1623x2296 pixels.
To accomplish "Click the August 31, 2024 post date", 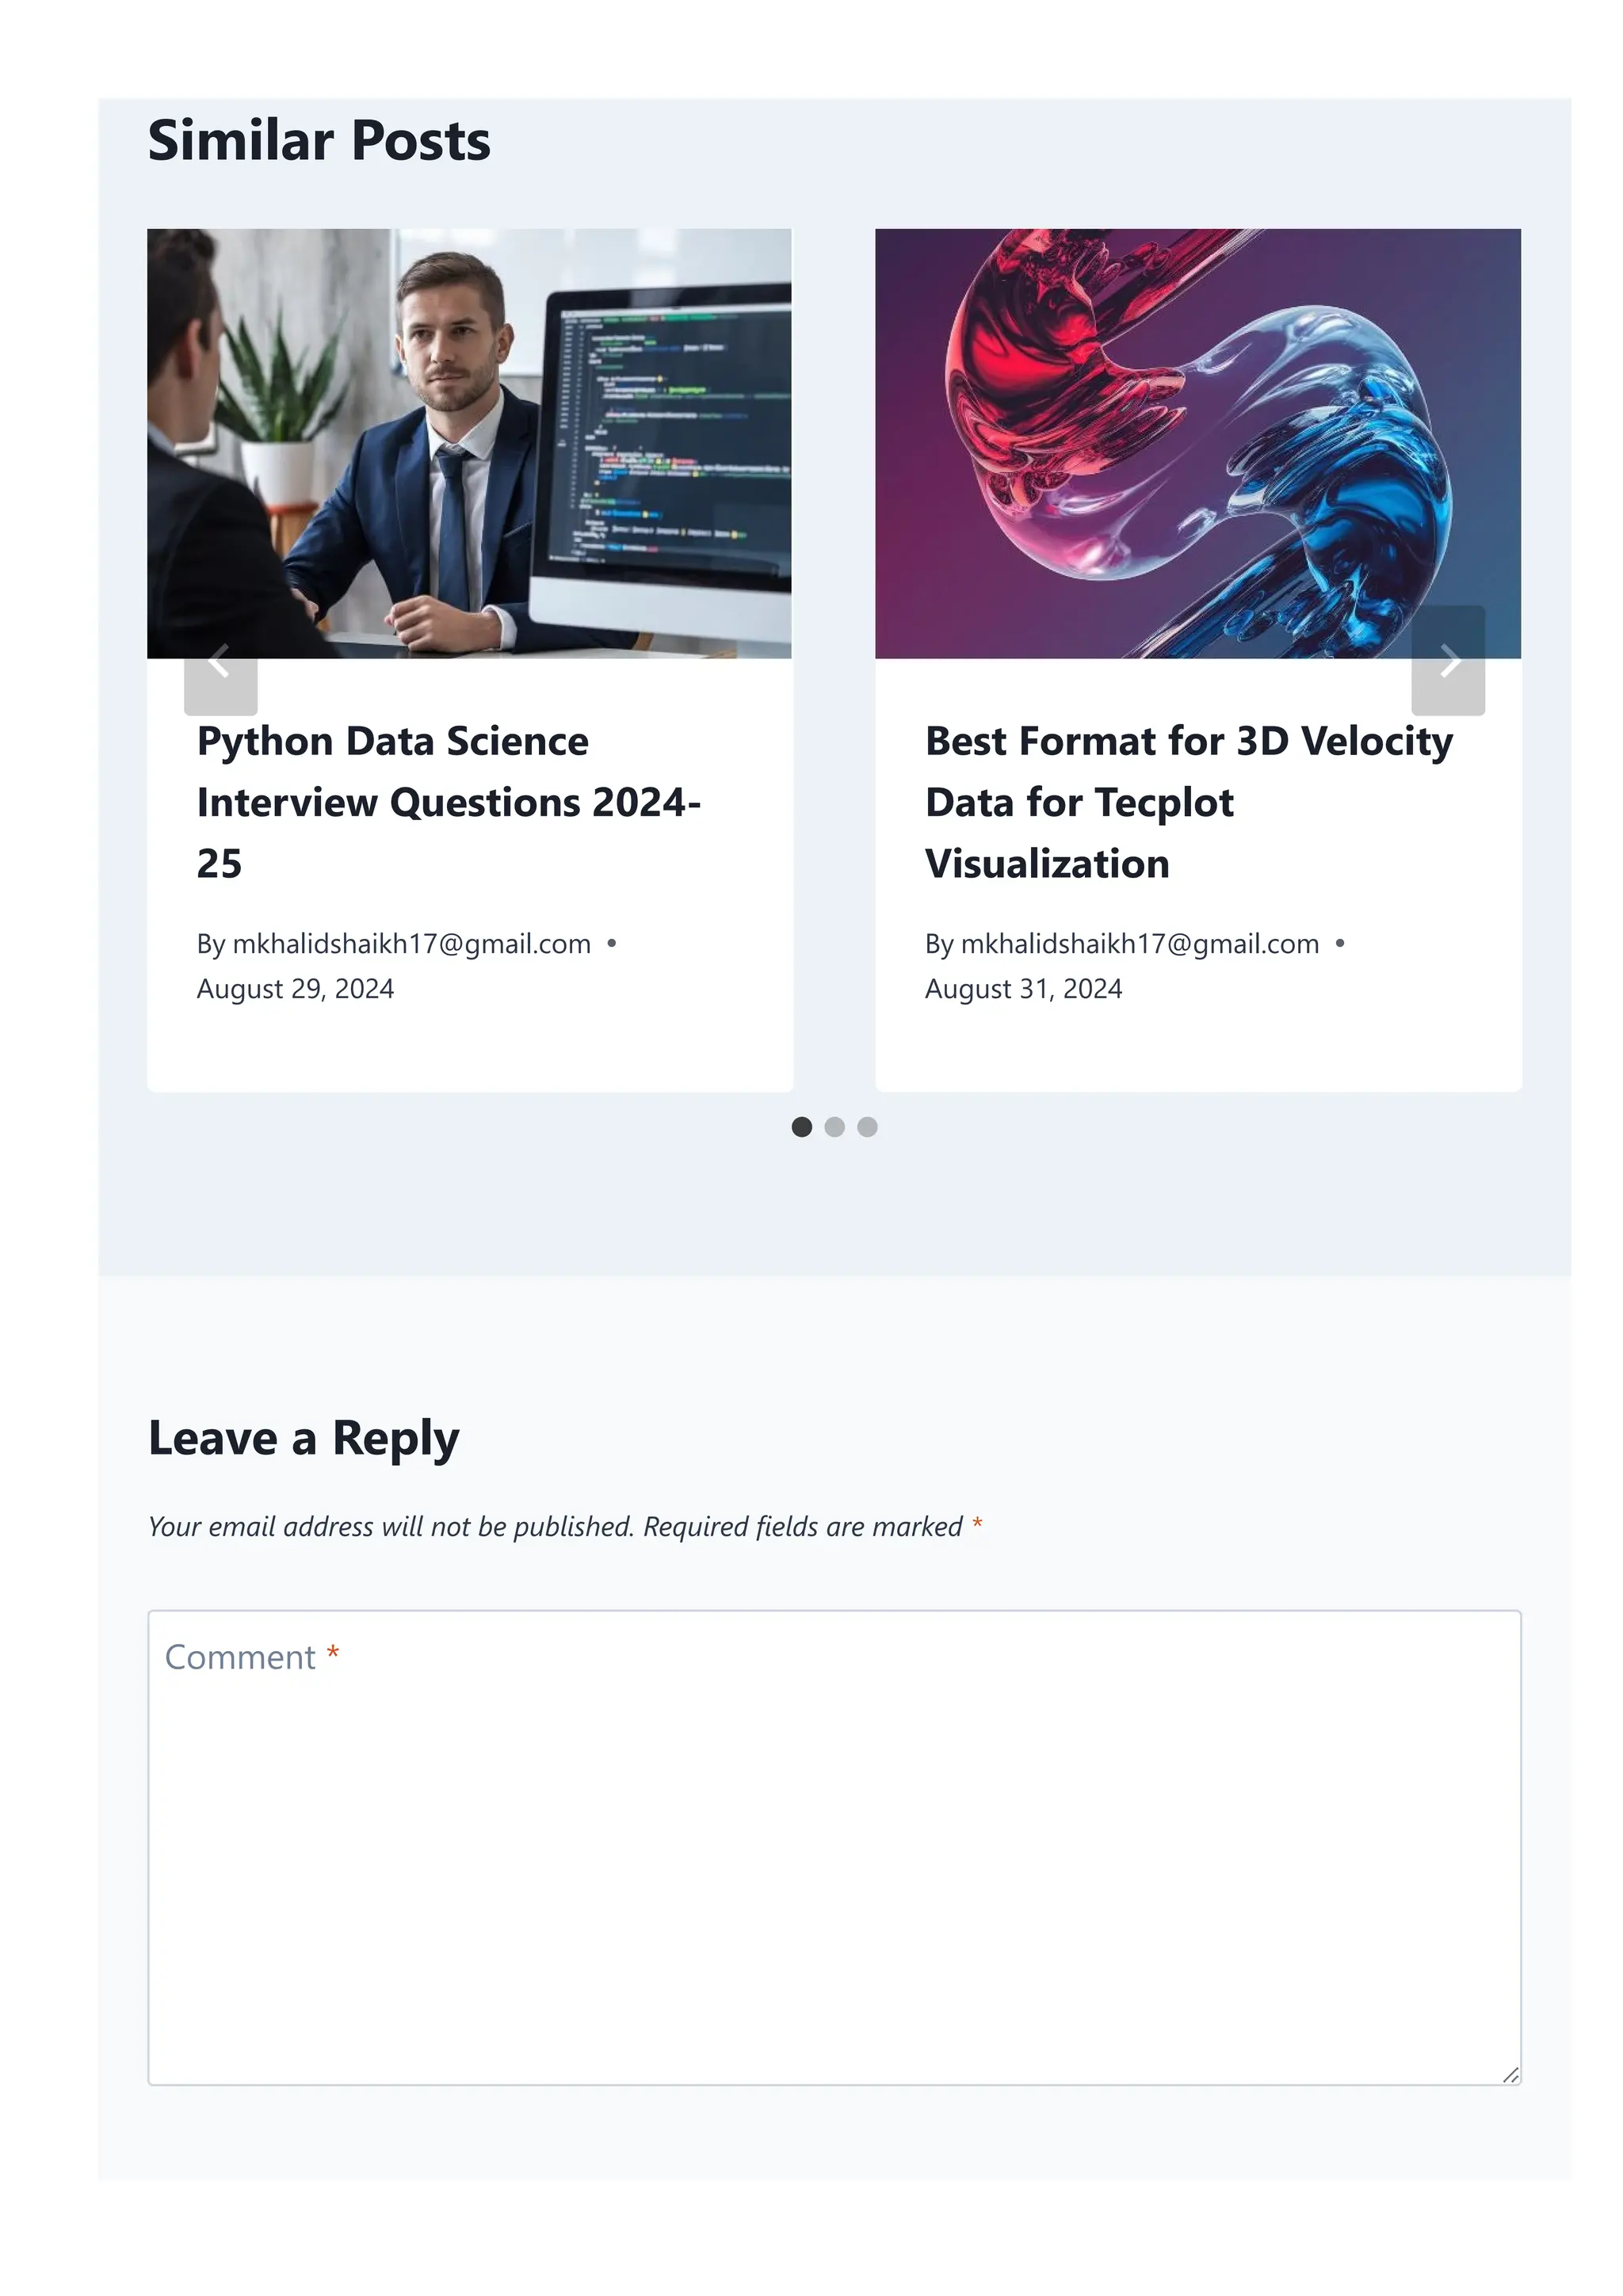I will (x=1023, y=989).
